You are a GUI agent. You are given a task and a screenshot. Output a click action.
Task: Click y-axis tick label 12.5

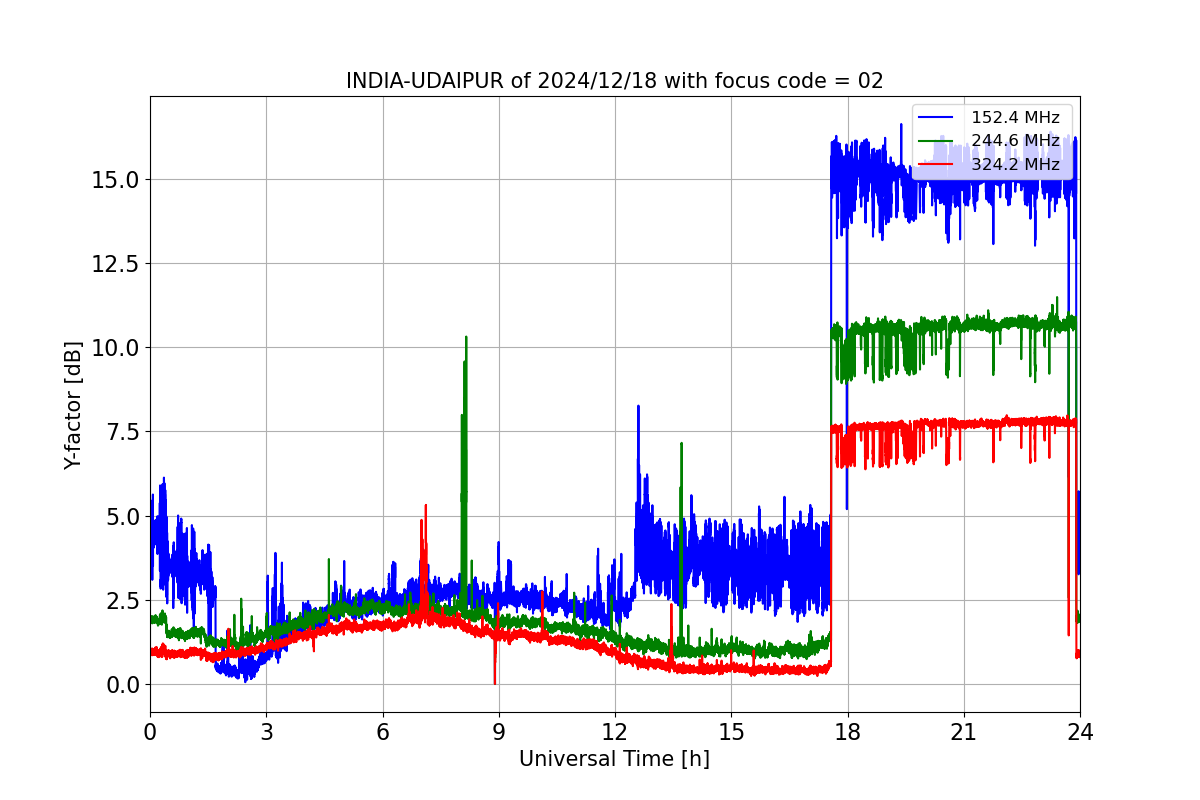coord(113,264)
